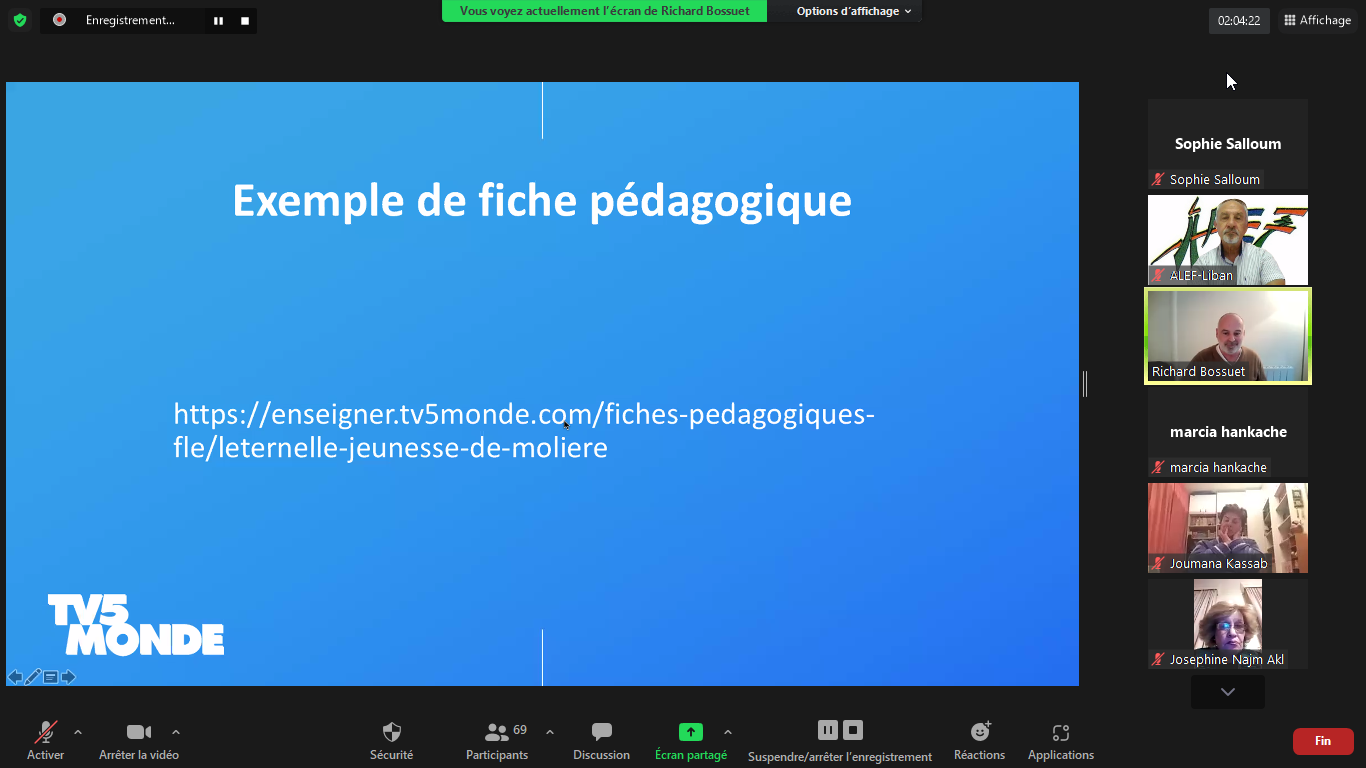Viewport: 1366px width, 768px height.
Task: Pause recording in the bottom toolbar
Action: tap(828, 730)
